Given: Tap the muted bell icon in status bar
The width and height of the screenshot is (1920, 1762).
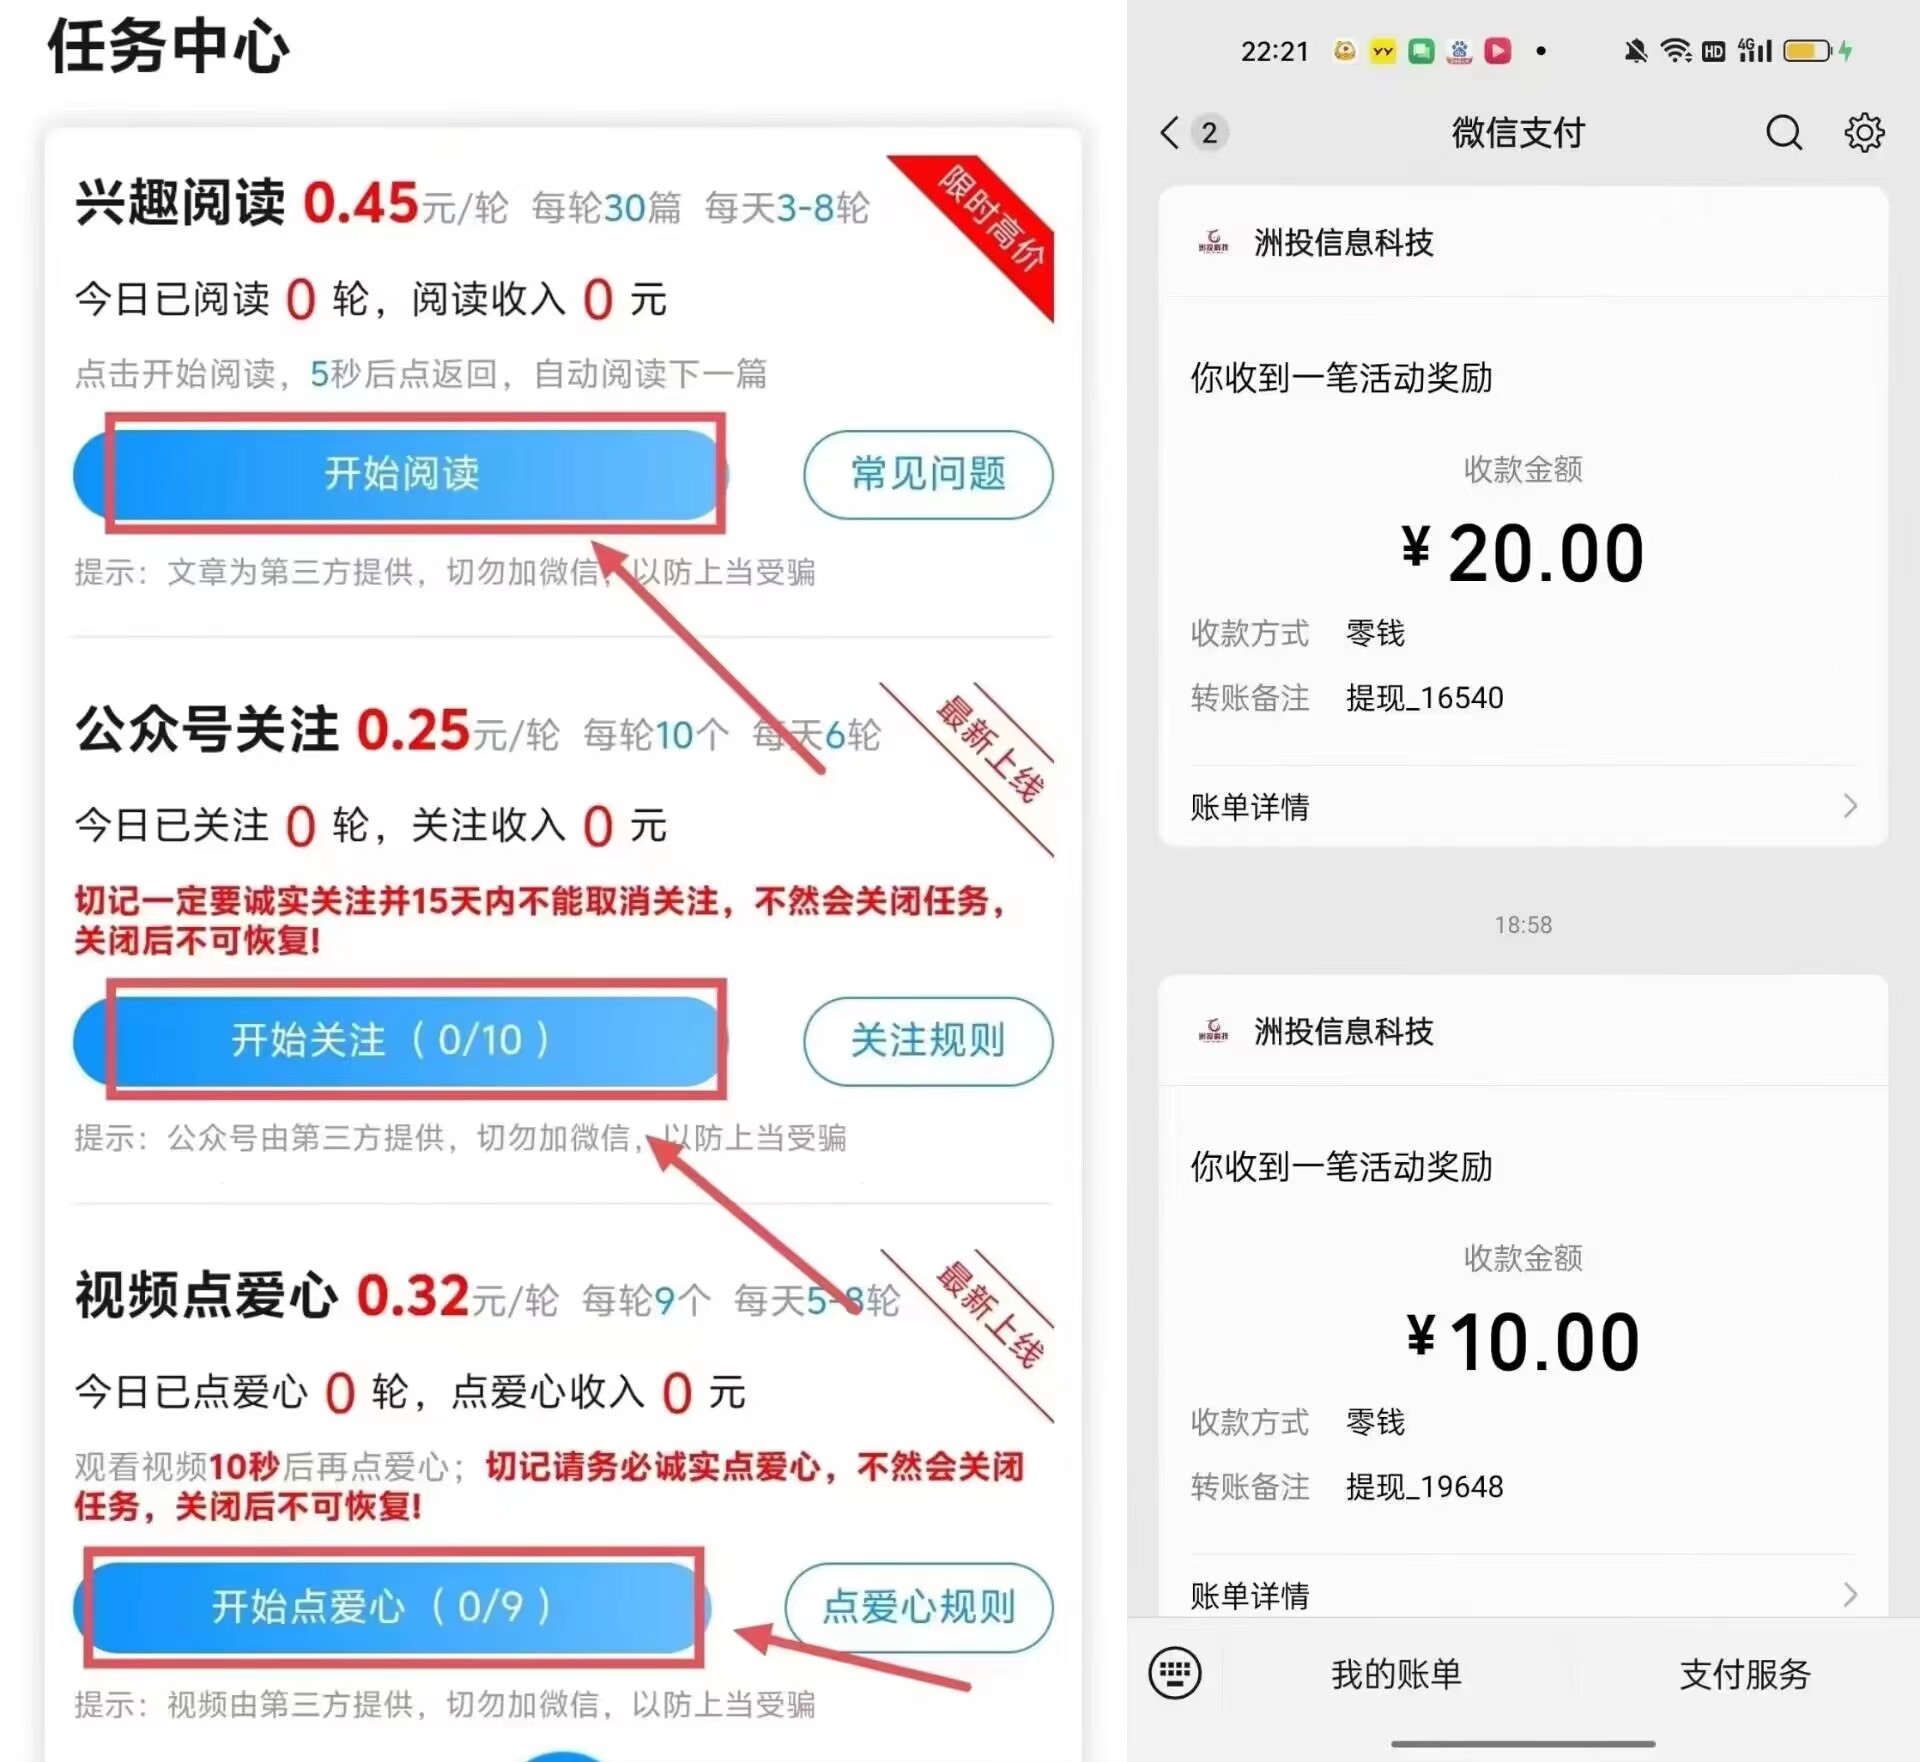Looking at the screenshot, I should click(x=1636, y=51).
